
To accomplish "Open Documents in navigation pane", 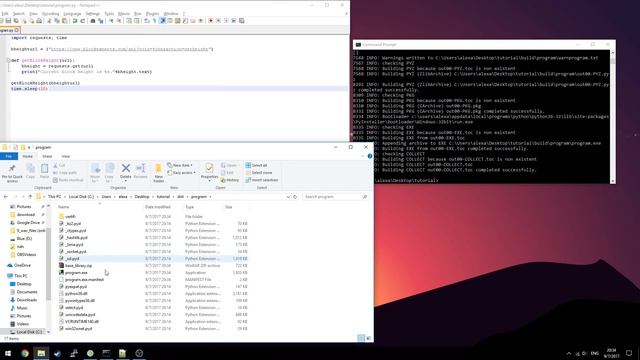I will coord(27,292).
